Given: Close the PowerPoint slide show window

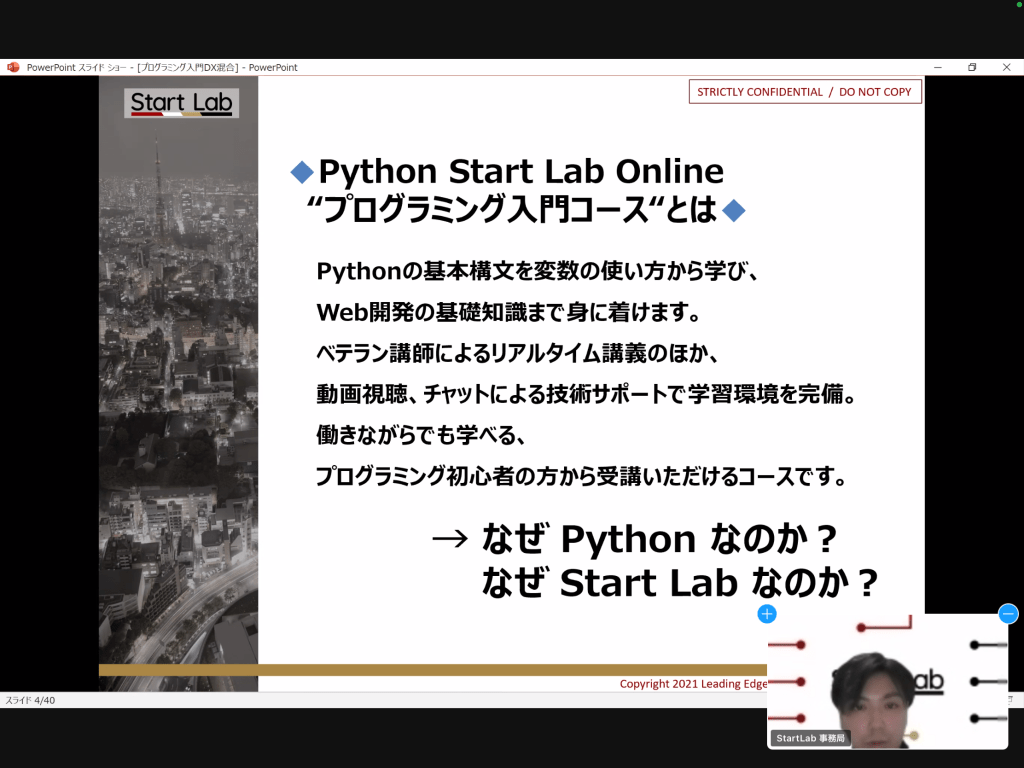Looking at the screenshot, I should click(1006, 67).
